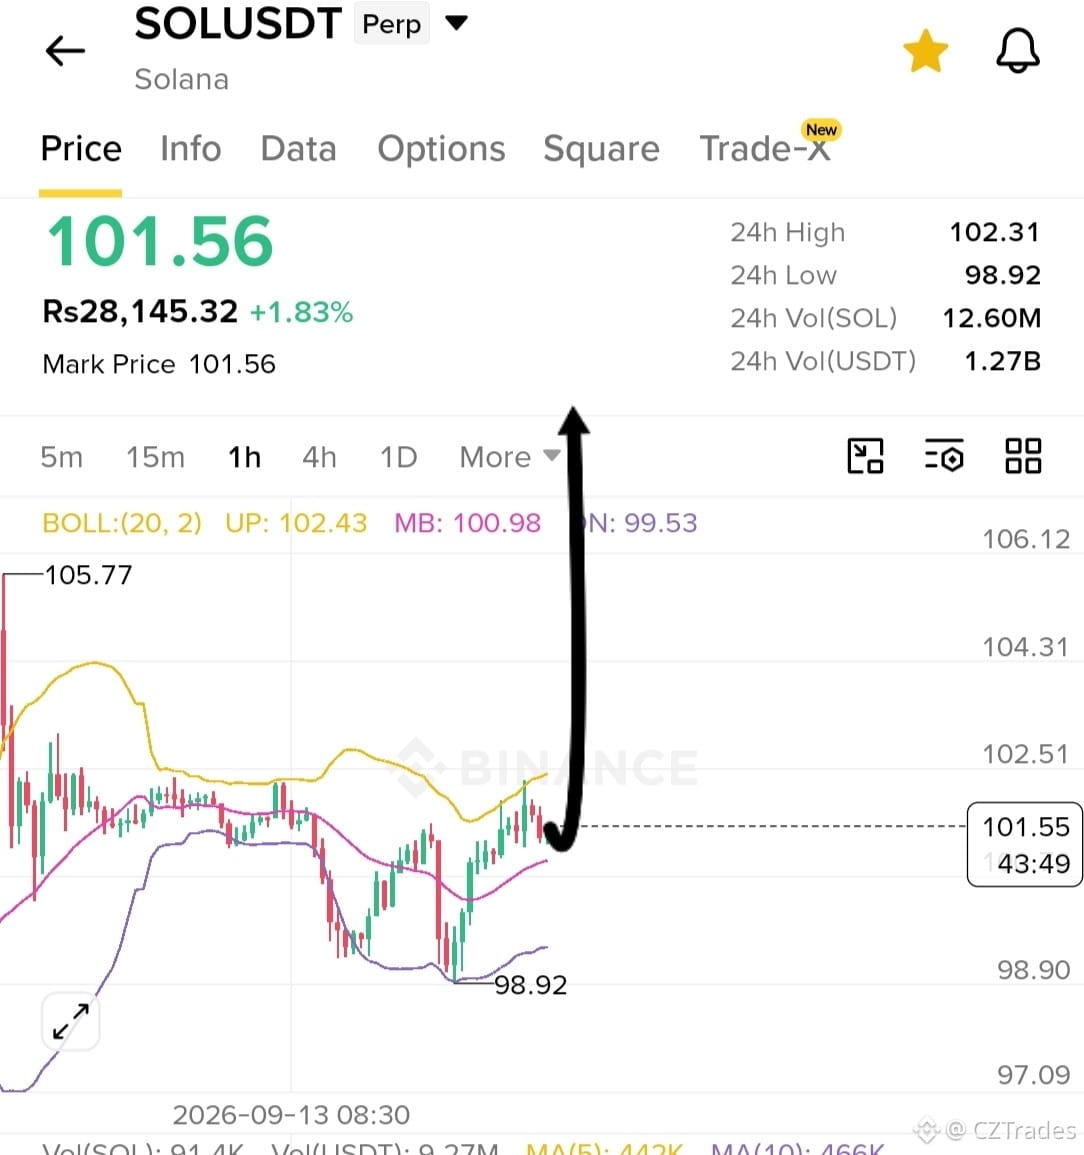Open the chart drawing tools icon
This screenshot has width=1084, height=1155.
point(865,456)
